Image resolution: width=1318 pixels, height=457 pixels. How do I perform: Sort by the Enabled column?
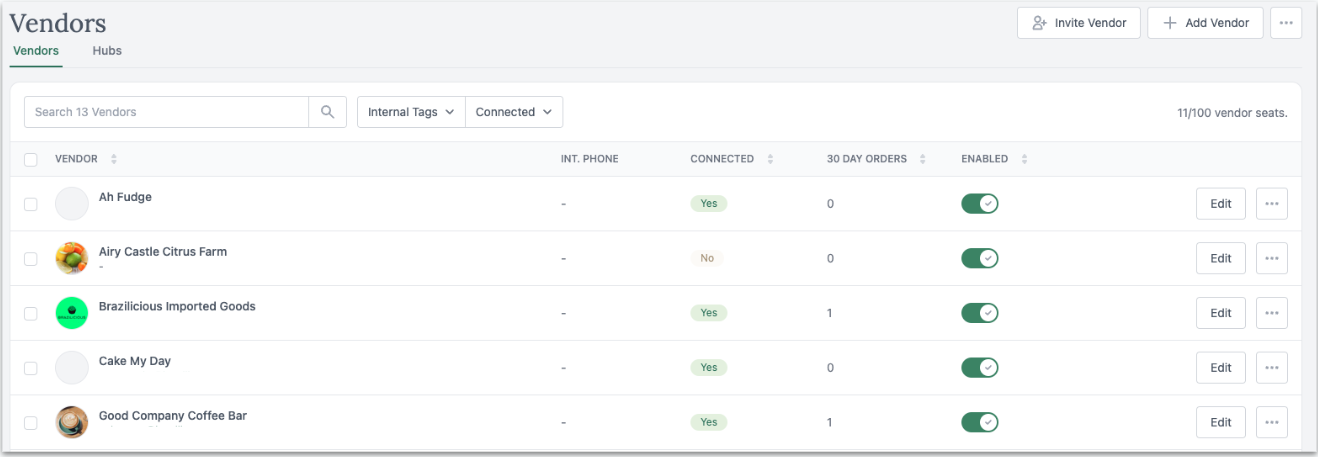pos(1024,159)
